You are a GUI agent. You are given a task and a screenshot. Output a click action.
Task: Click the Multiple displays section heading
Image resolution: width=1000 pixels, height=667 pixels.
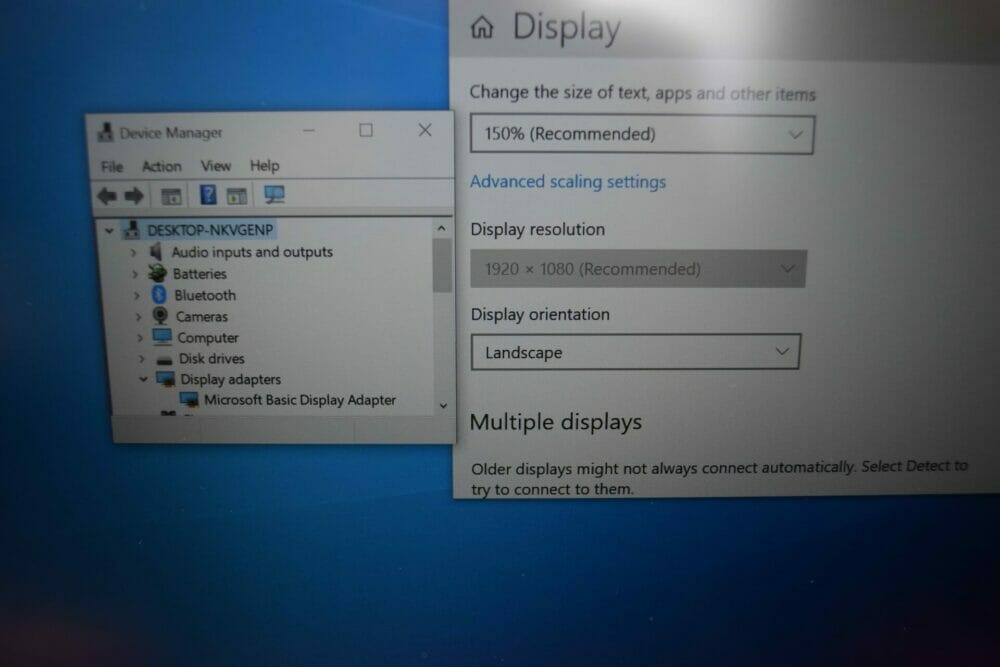[555, 421]
